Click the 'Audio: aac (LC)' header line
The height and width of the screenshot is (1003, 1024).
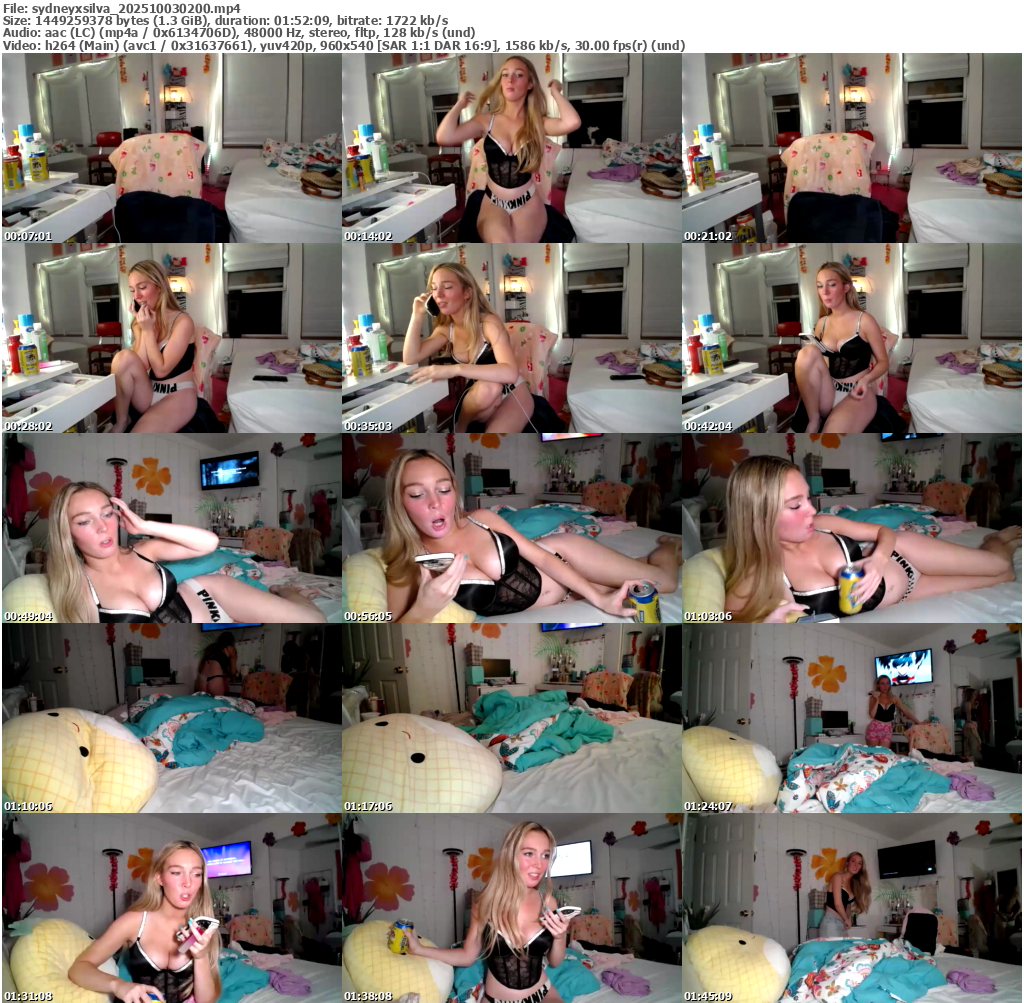tap(238, 33)
